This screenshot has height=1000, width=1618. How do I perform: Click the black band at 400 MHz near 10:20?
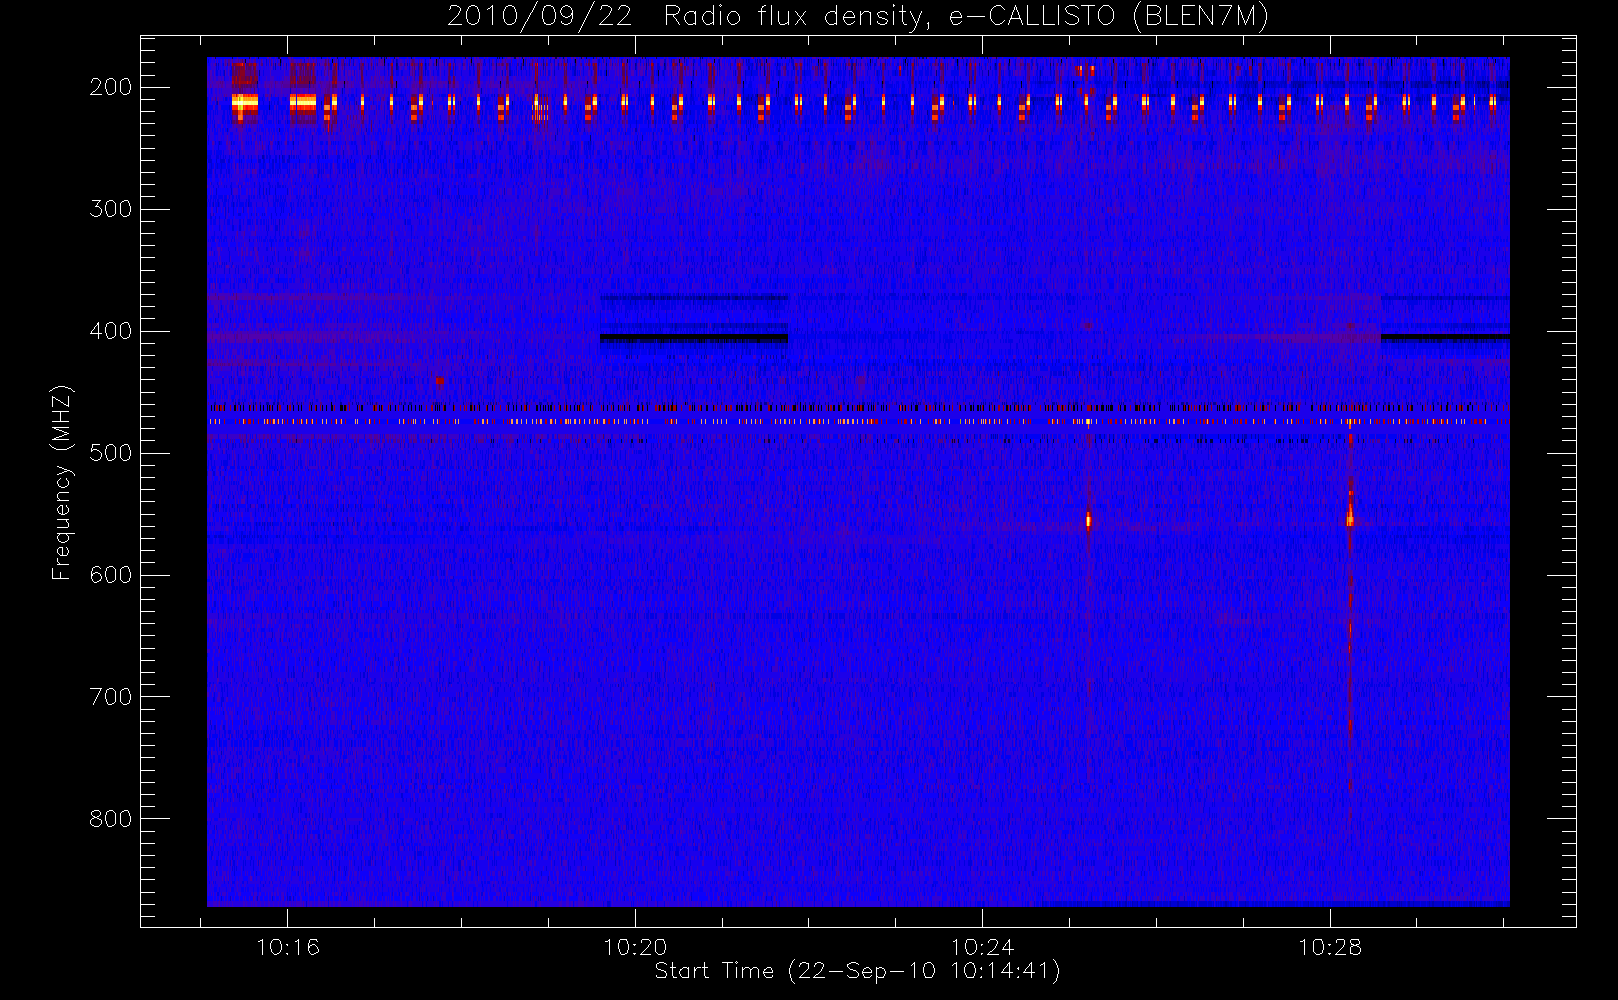(694, 339)
